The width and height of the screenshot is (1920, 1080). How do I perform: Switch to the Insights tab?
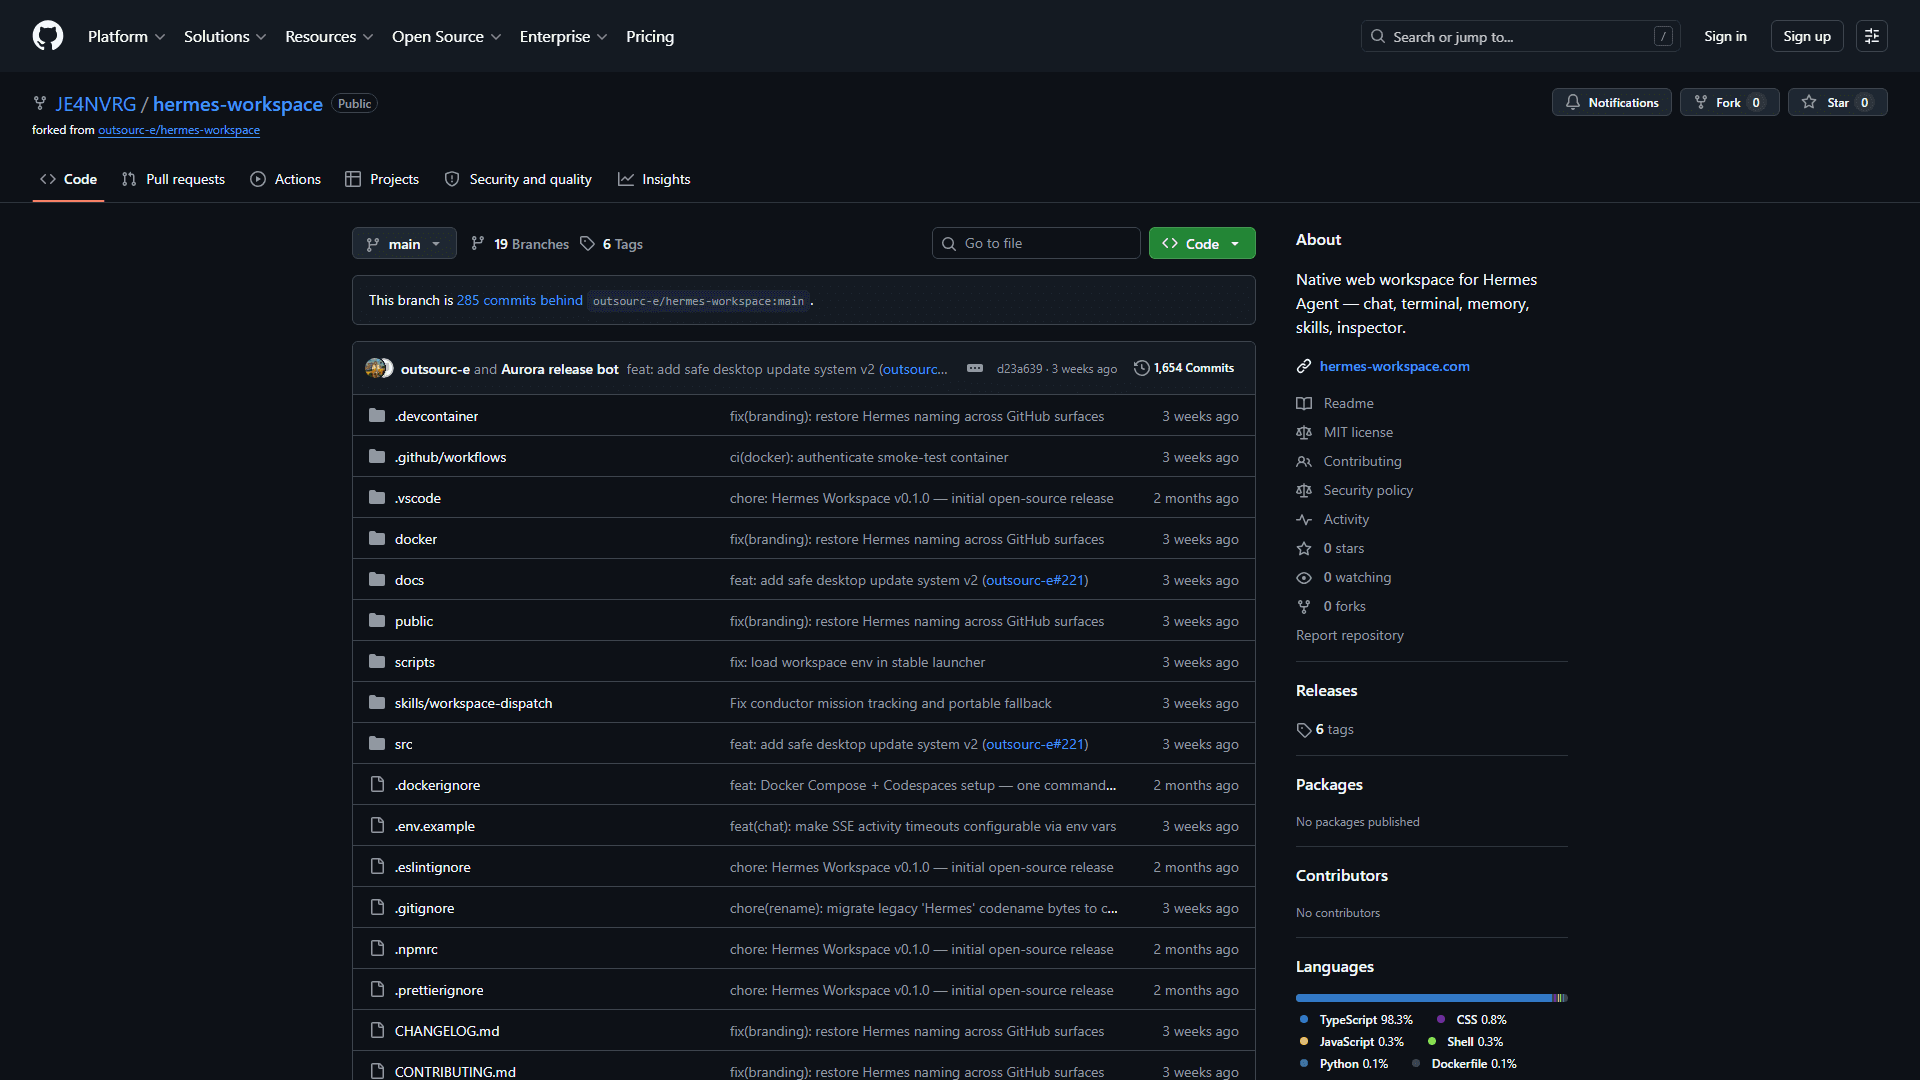[x=654, y=179]
